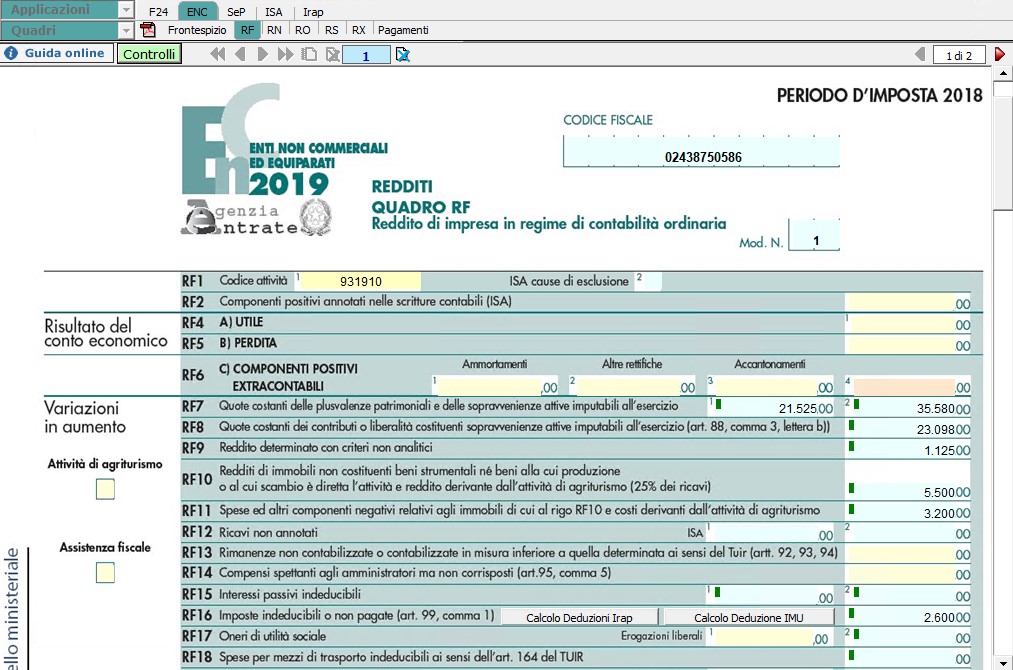Click the Calcolo Deduzione IMU button
Image resolution: width=1013 pixels, height=670 pixels.
[x=749, y=617]
